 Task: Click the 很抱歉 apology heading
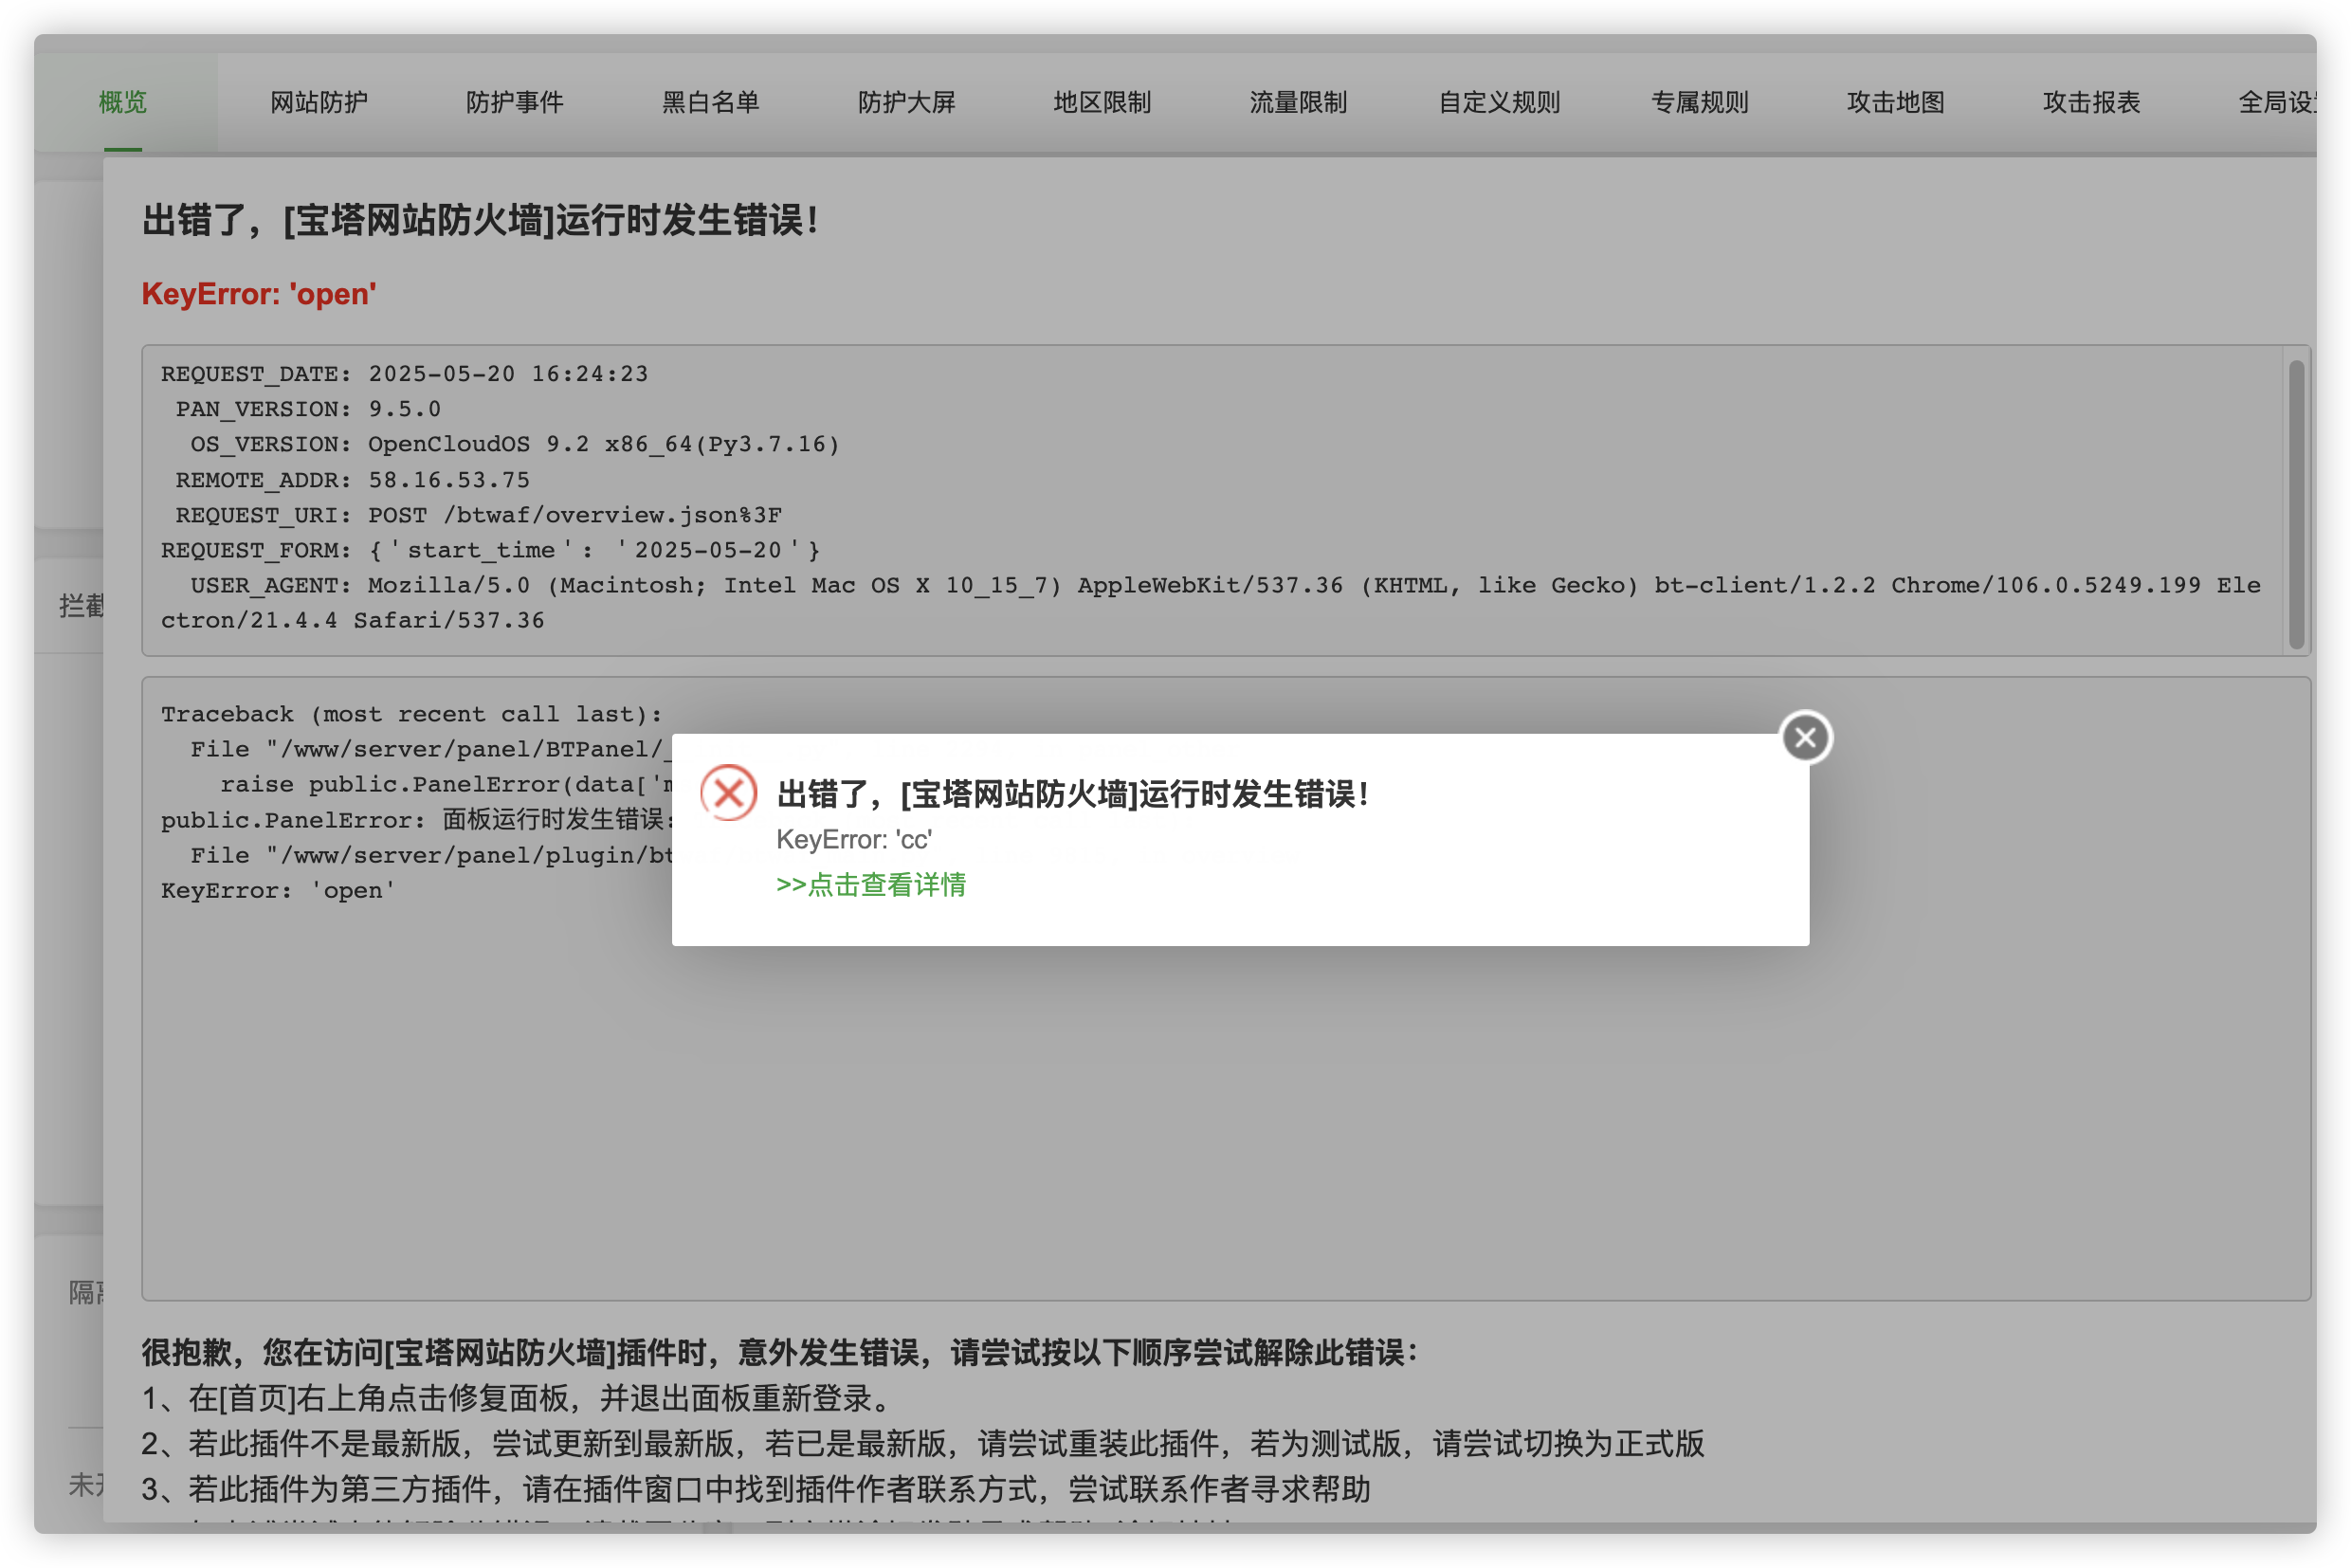780,1352
